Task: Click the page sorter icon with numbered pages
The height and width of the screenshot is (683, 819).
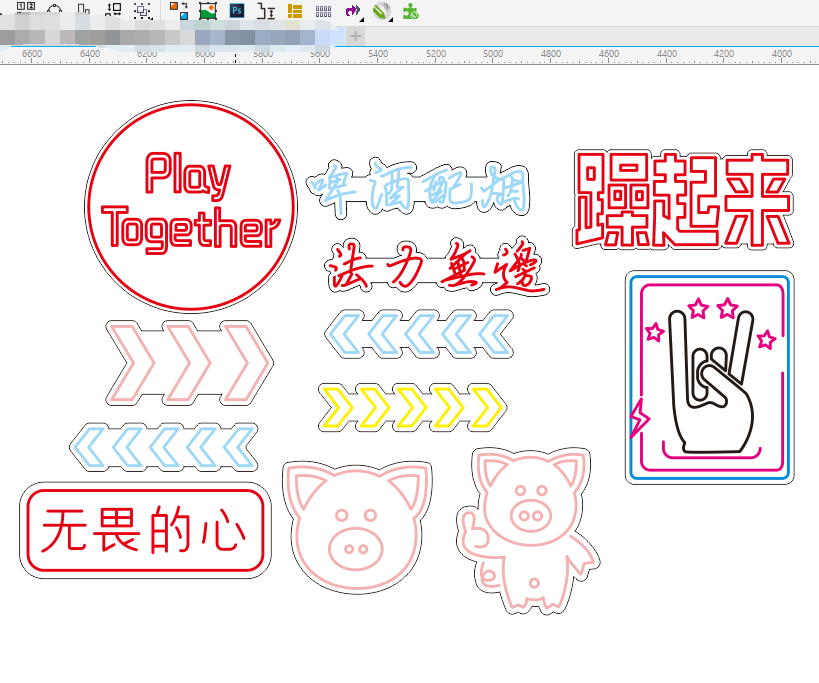Action: point(26,7)
